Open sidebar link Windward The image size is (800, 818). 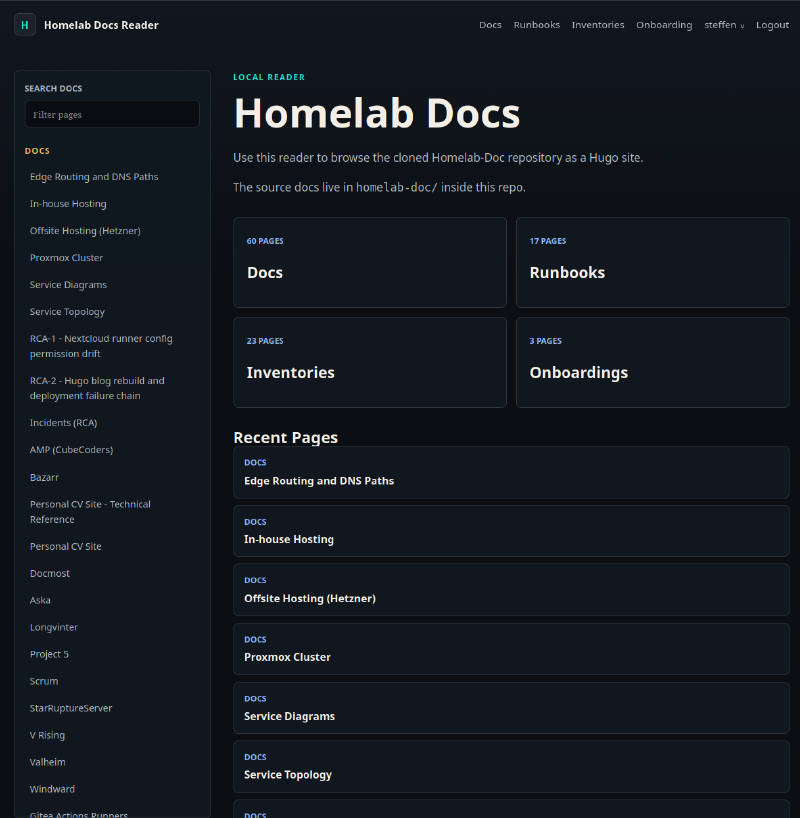[52, 789]
